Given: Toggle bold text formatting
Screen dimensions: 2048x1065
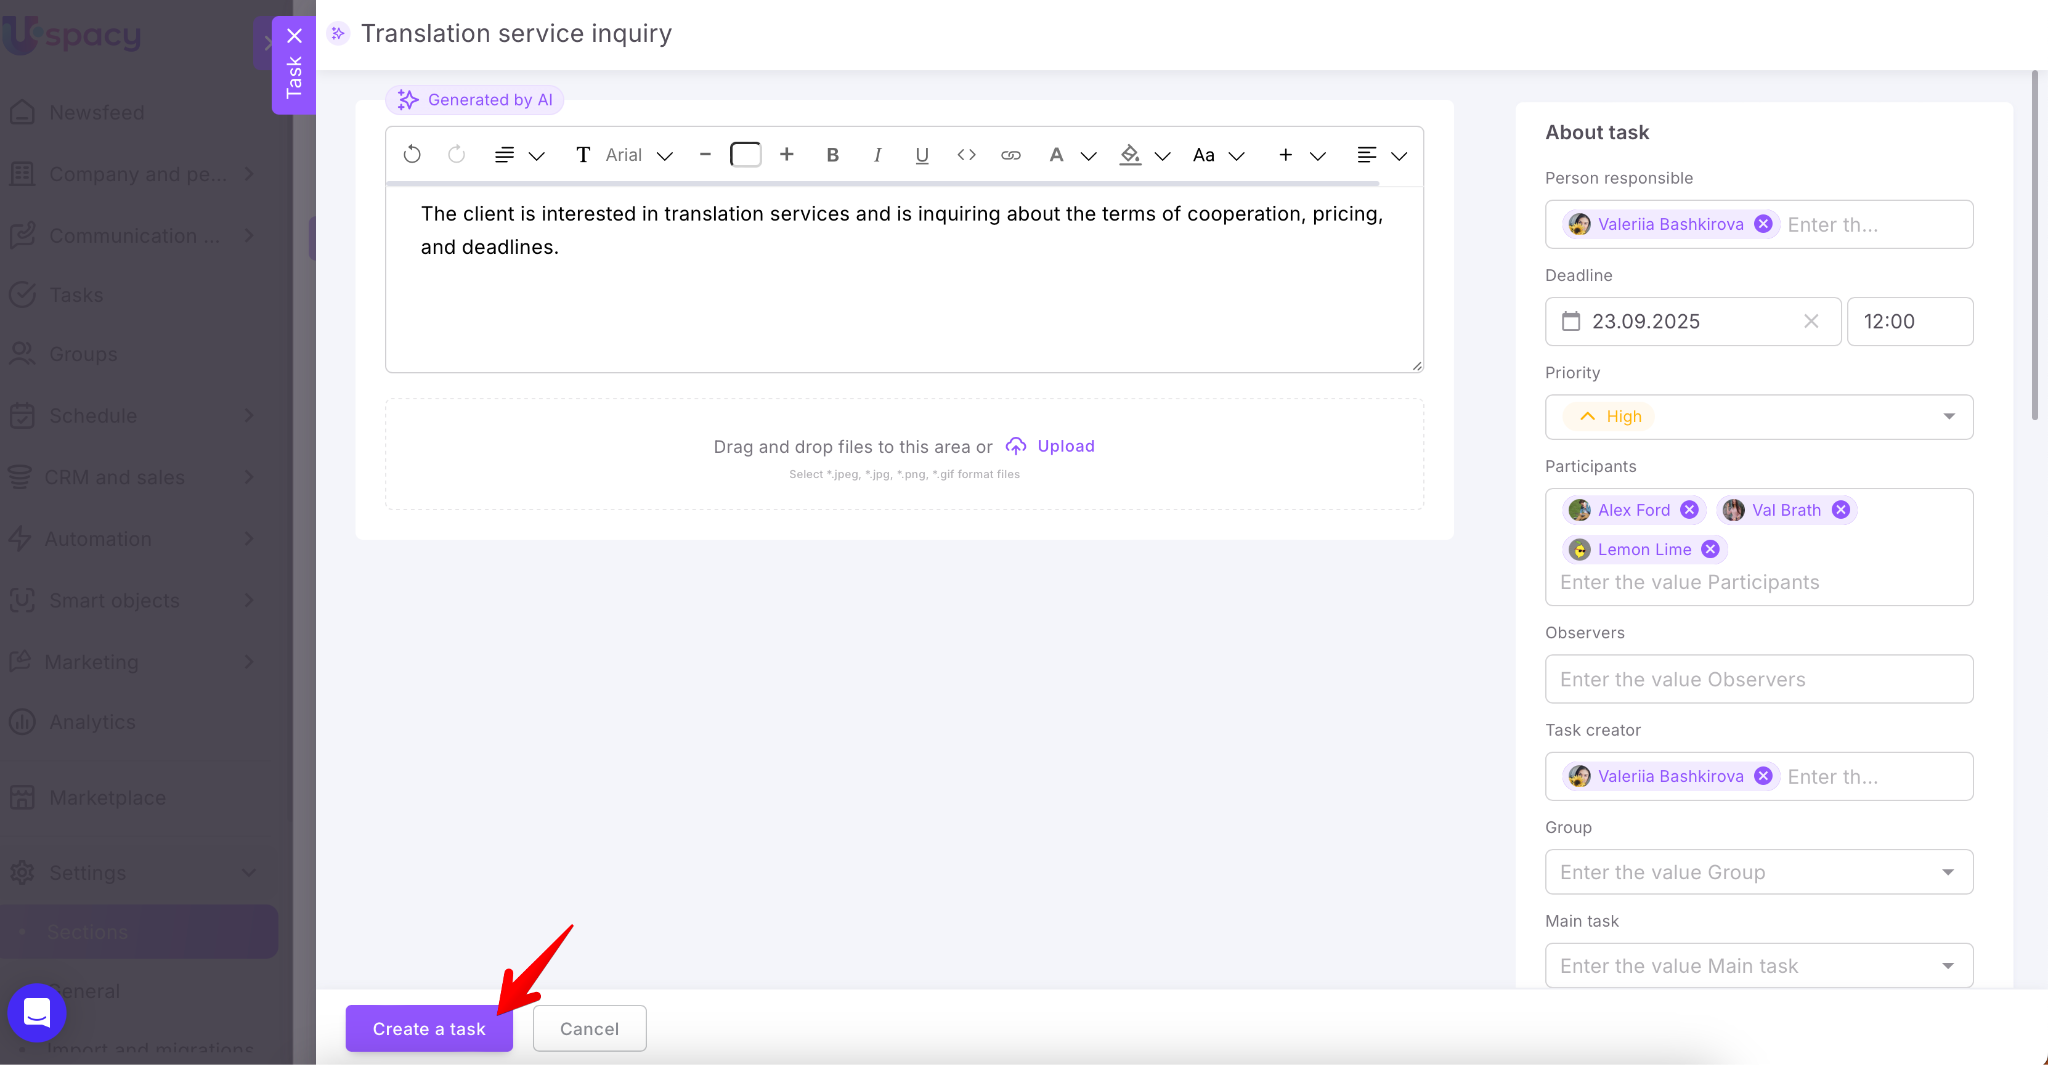Looking at the screenshot, I should (832, 155).
